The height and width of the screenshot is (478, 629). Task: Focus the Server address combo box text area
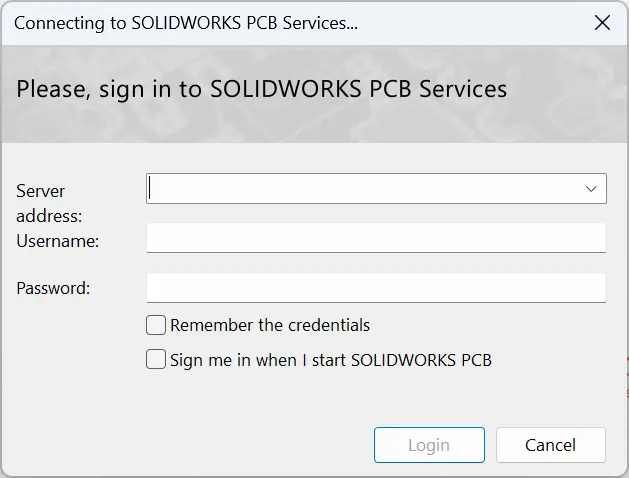tap(364, 188)
